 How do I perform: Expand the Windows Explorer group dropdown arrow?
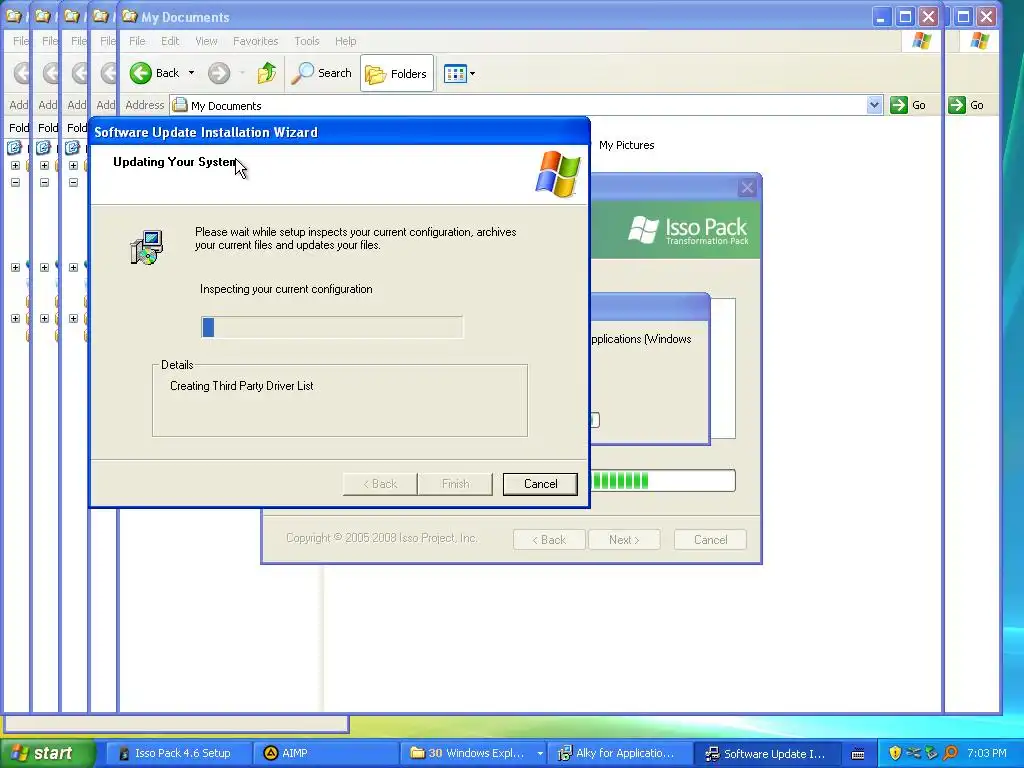(540, 753)
